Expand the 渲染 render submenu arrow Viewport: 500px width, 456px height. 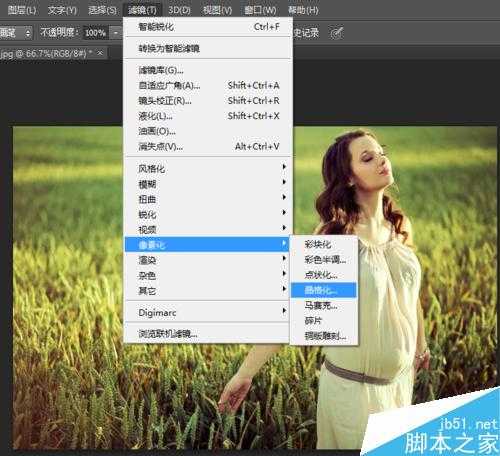click(x=284, y=258)
